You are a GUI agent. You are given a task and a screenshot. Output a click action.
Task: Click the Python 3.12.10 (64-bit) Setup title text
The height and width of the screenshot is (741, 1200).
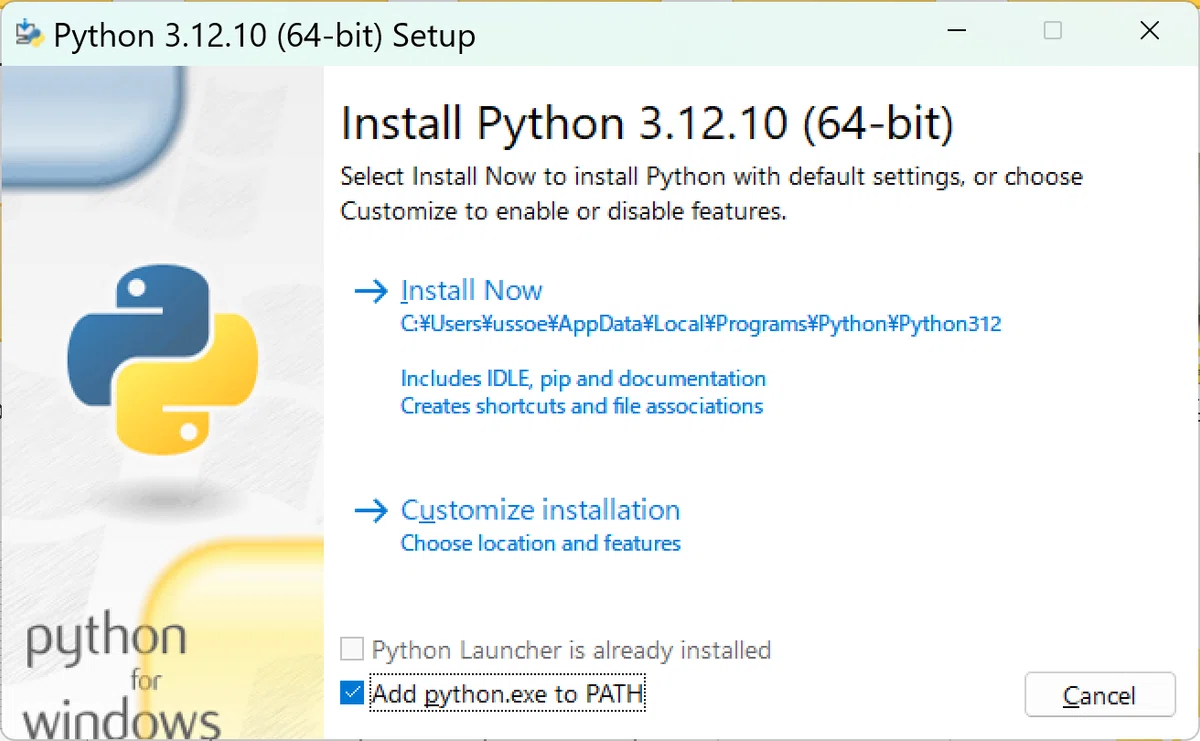(x=264, y=35)
